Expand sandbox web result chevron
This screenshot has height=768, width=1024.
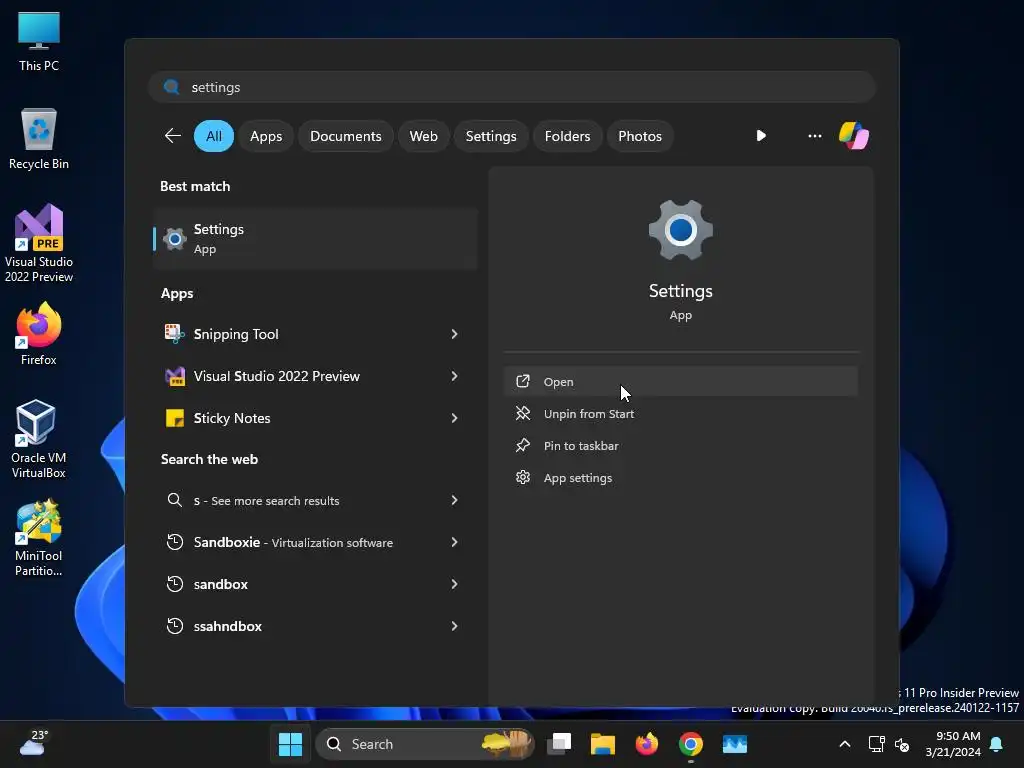coord(454,584)
